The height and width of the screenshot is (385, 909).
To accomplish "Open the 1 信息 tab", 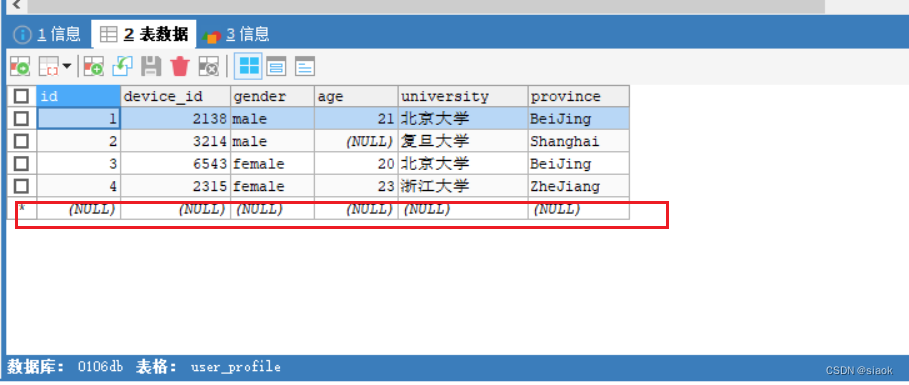I will click(x=48, y=34).
